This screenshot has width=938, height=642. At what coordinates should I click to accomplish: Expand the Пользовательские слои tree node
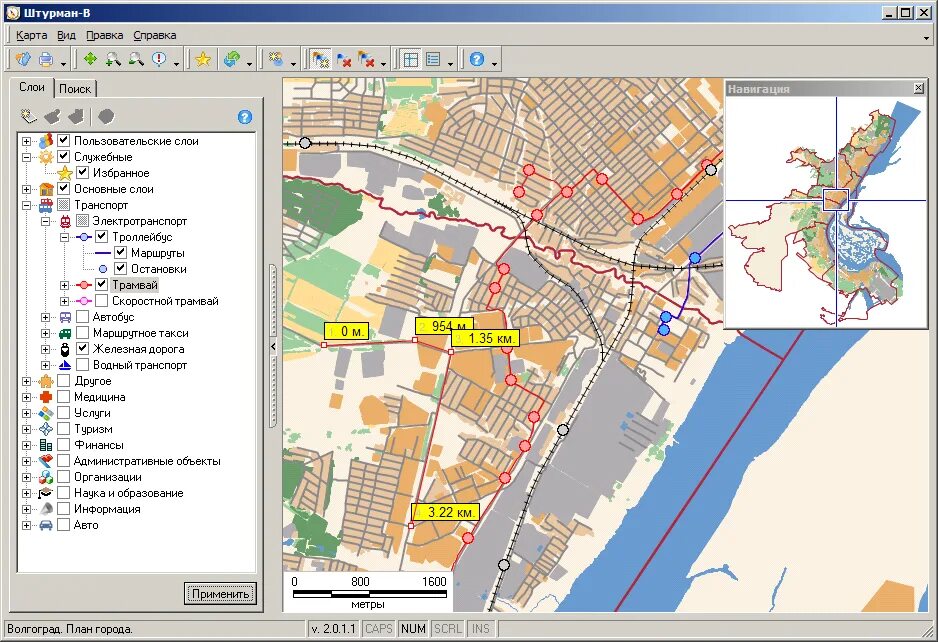[26, 141]
